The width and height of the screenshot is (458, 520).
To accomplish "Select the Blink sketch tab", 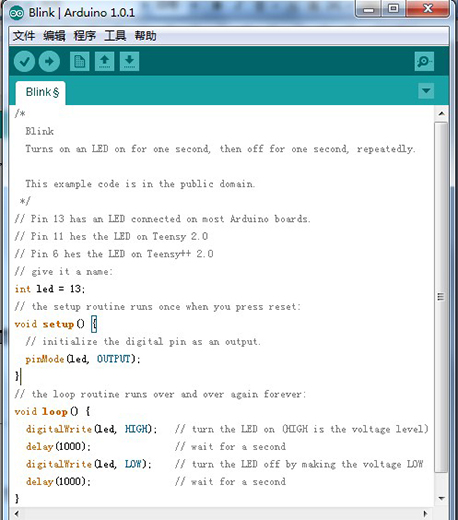I will 41,93.
